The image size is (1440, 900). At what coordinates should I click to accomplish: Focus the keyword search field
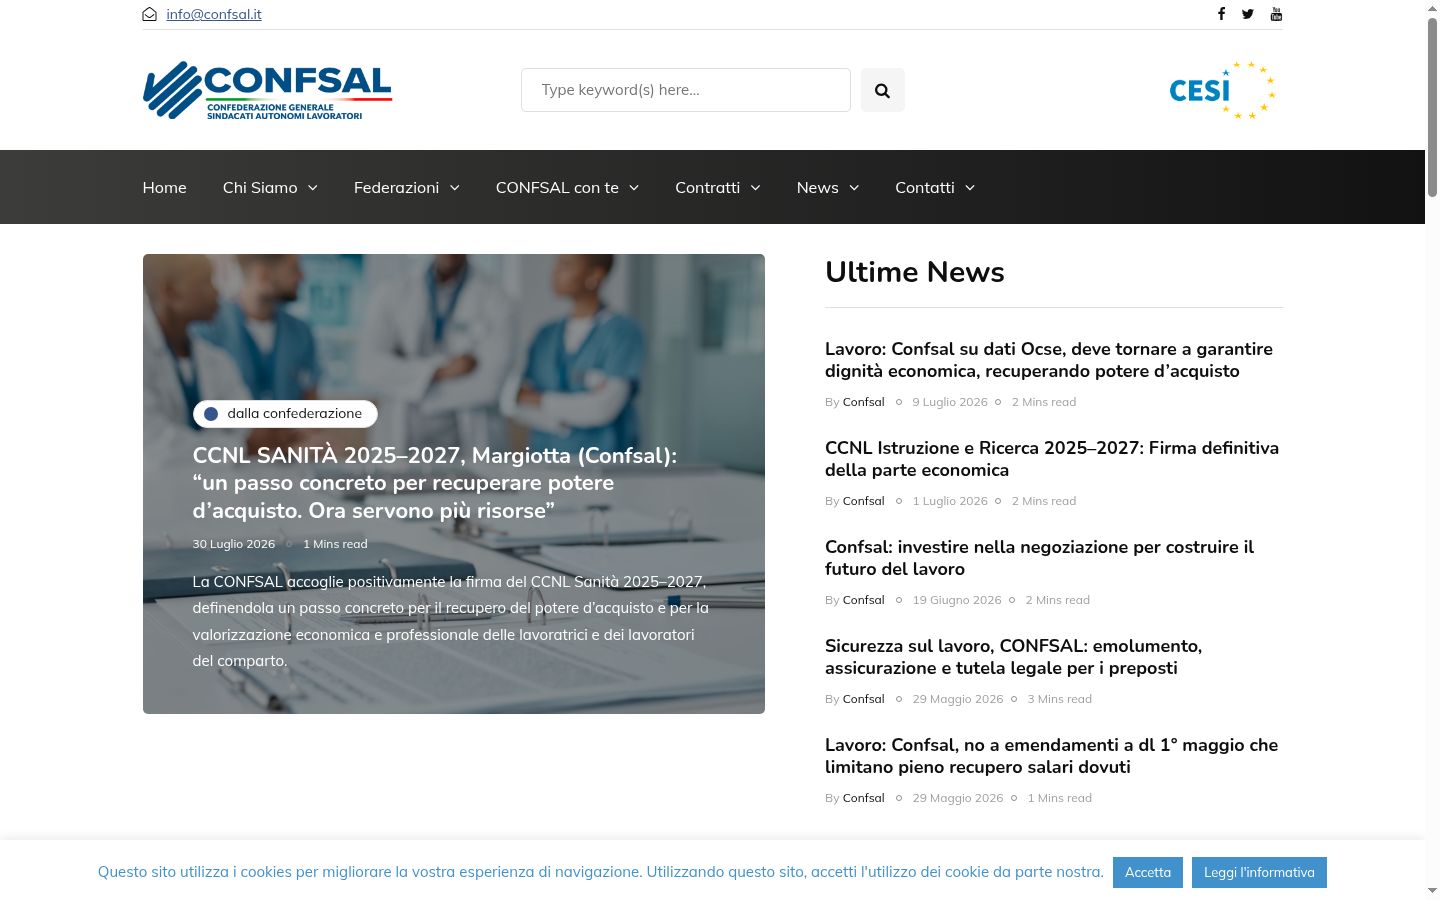click(x=686, y=90)
